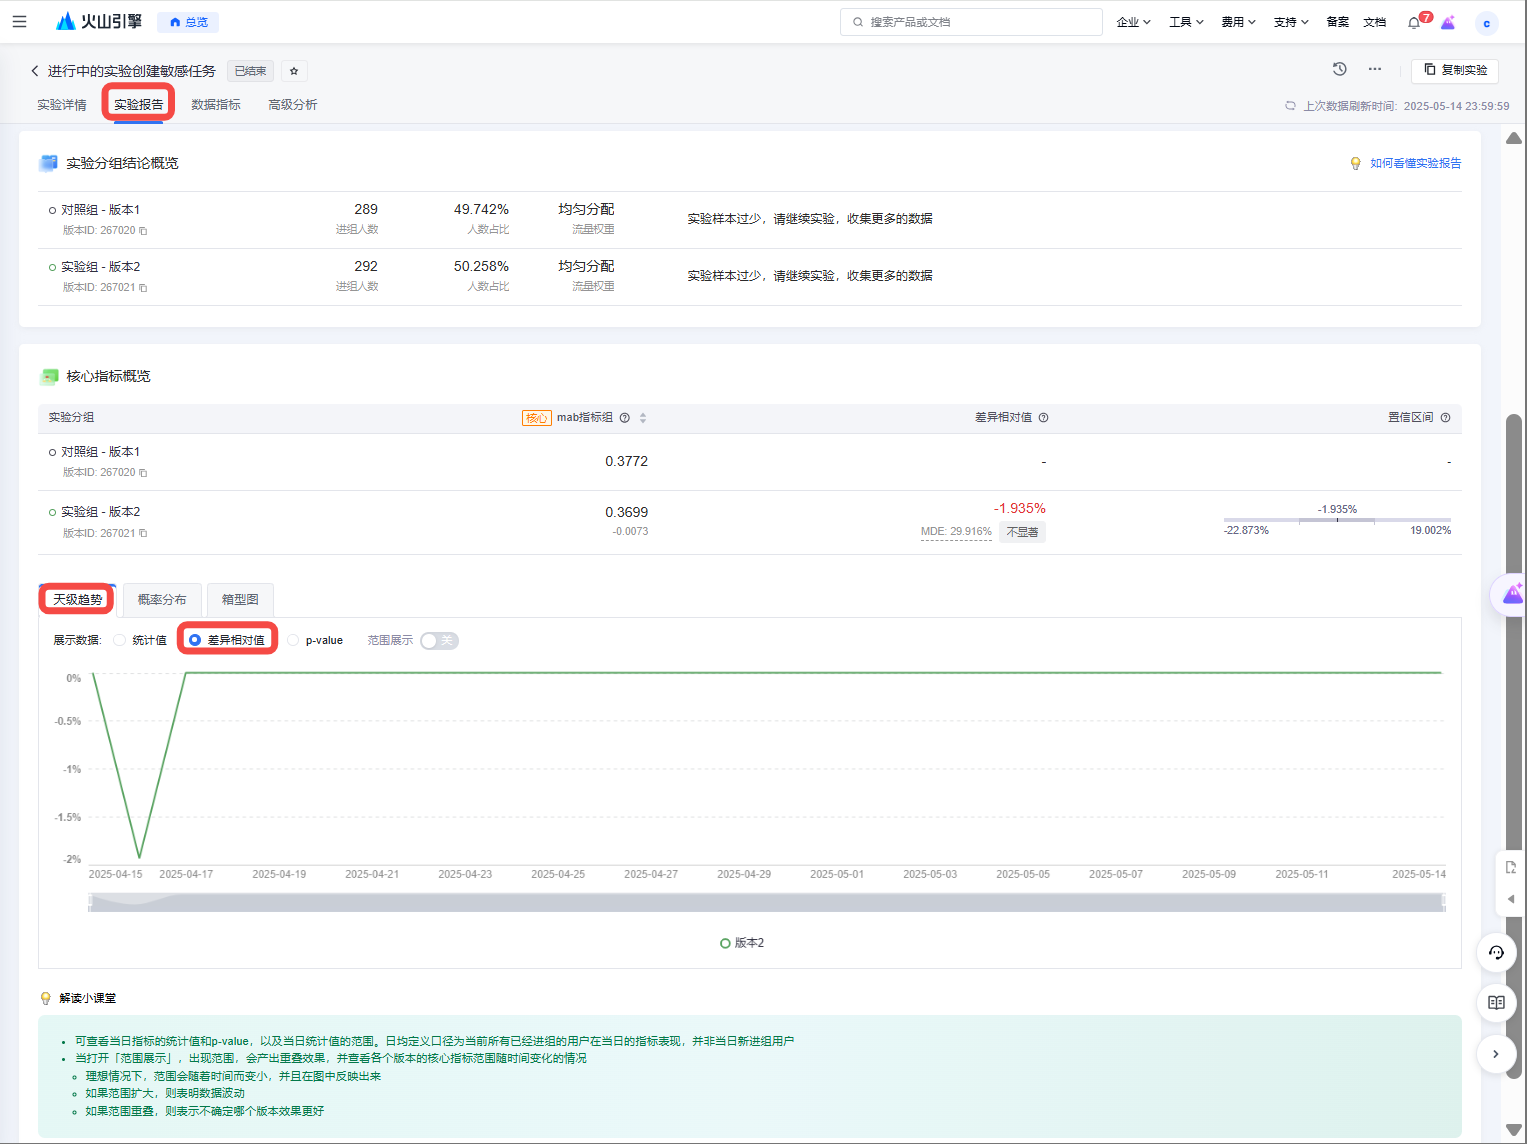Screen dimensions: 1527x1144
Task: Click the chart date range slider bar
Action: click(x=767, y=902)
